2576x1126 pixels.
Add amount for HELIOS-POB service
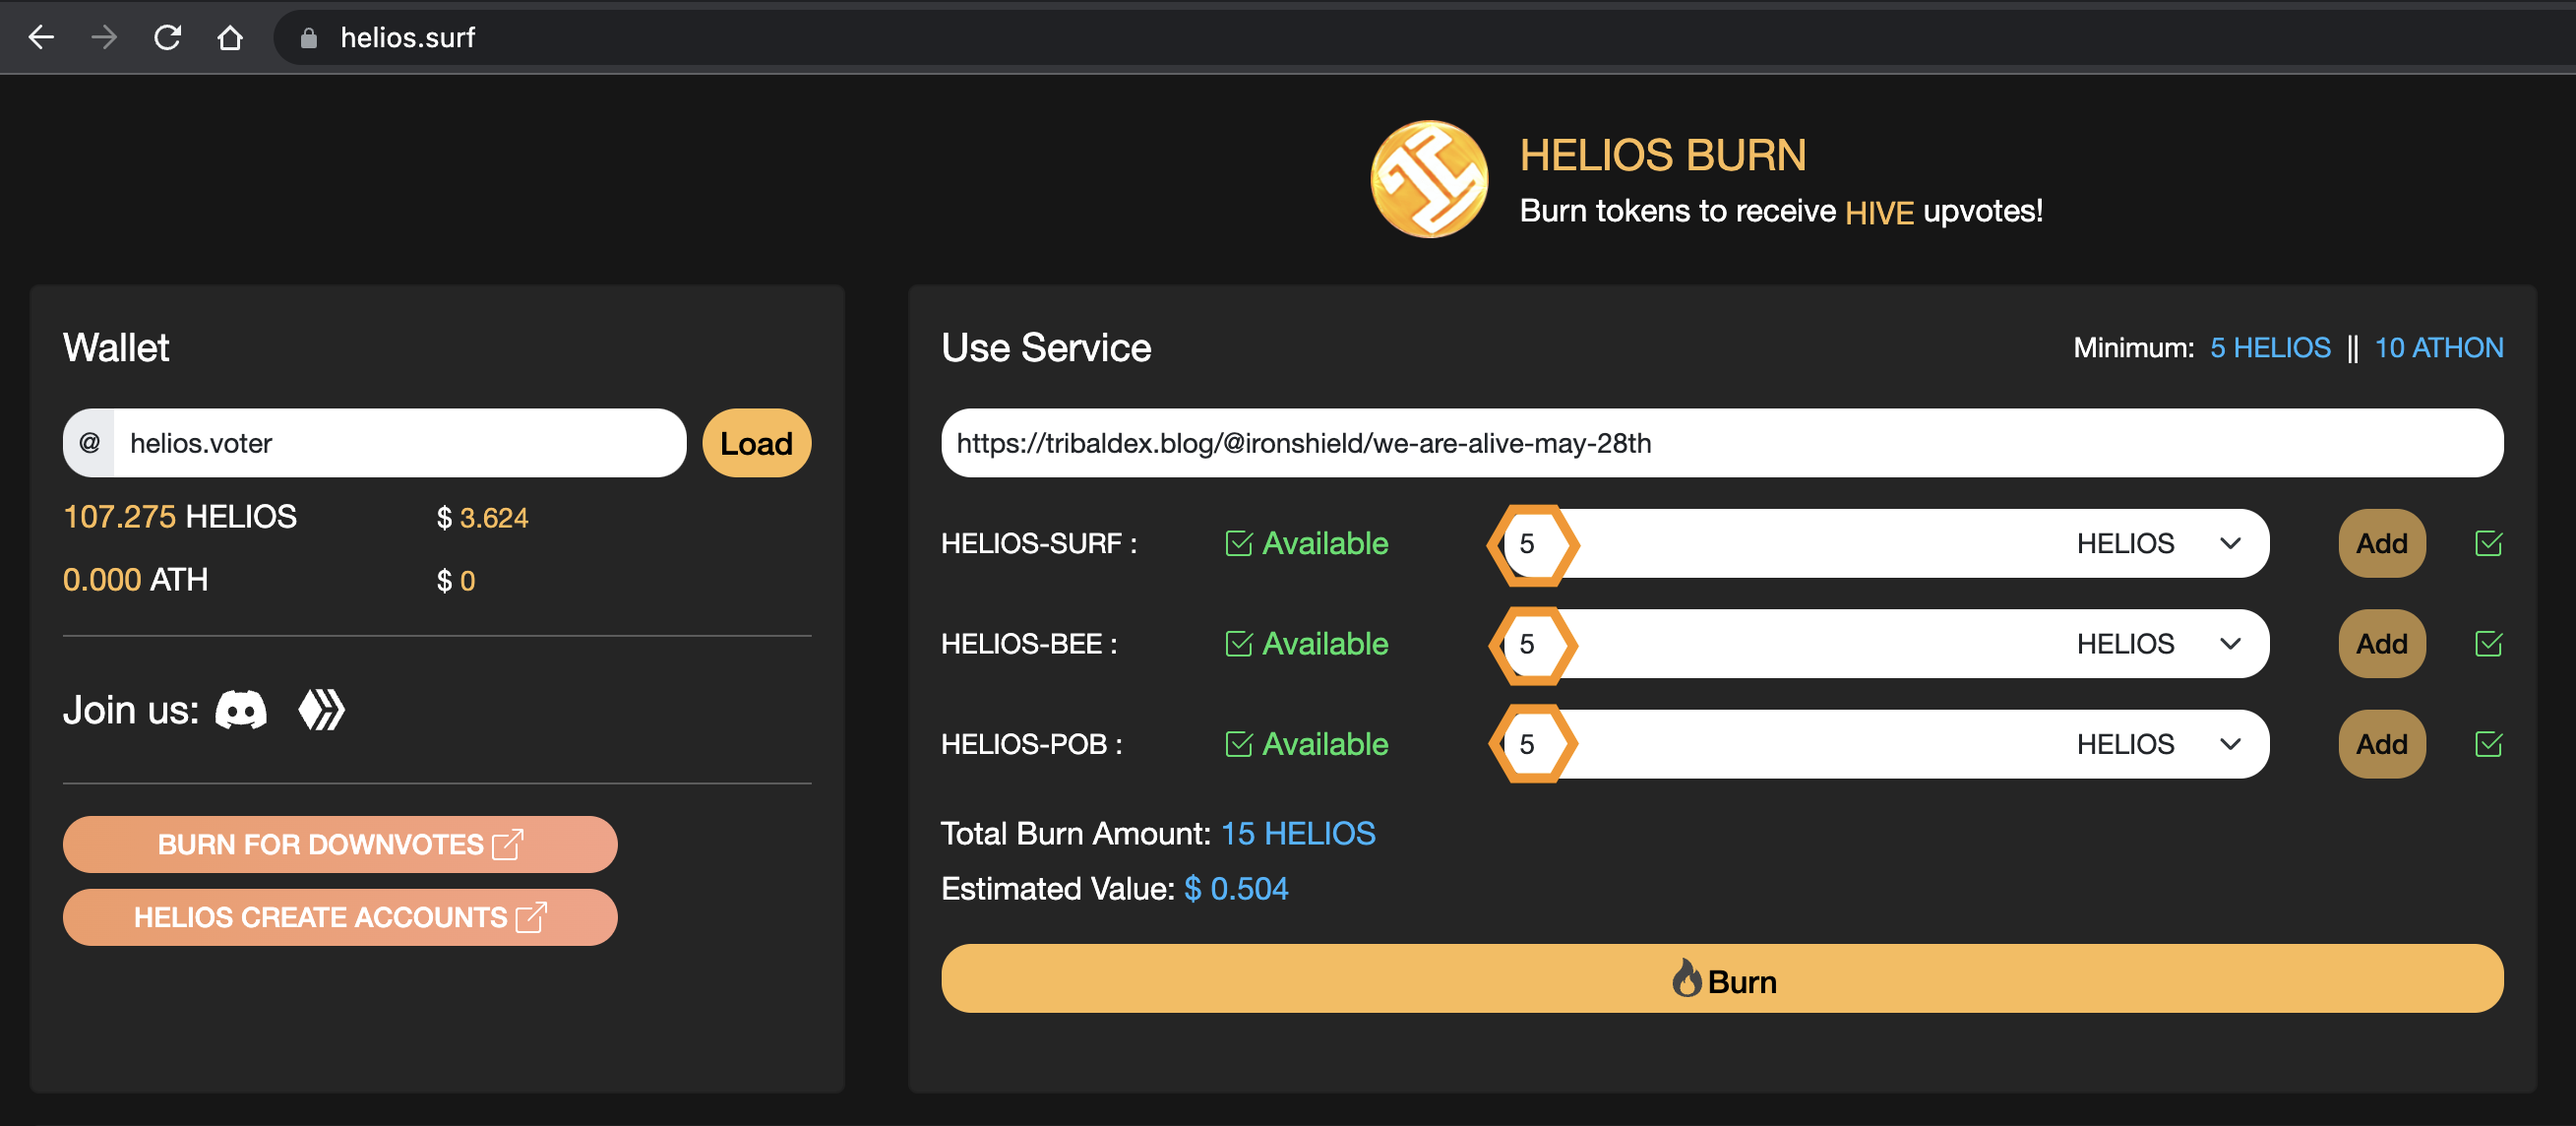point(2381,743)
